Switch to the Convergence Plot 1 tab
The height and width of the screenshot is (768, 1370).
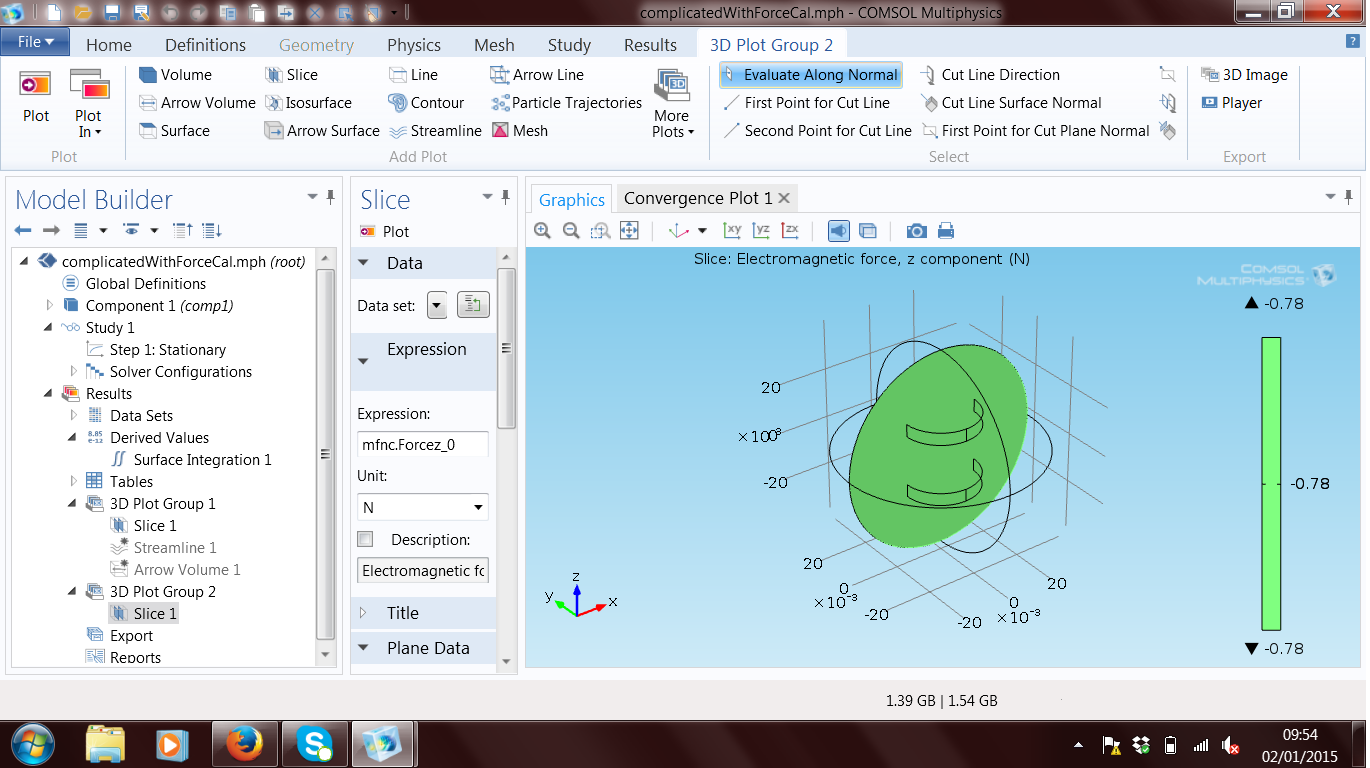click(698, 198)
